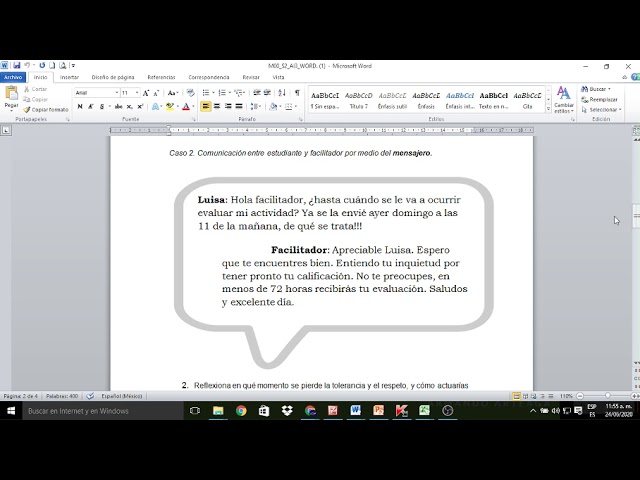Screen dimensions: 640x480
Task: Open Dropbox from the taskbar
Action: point(287,411)
